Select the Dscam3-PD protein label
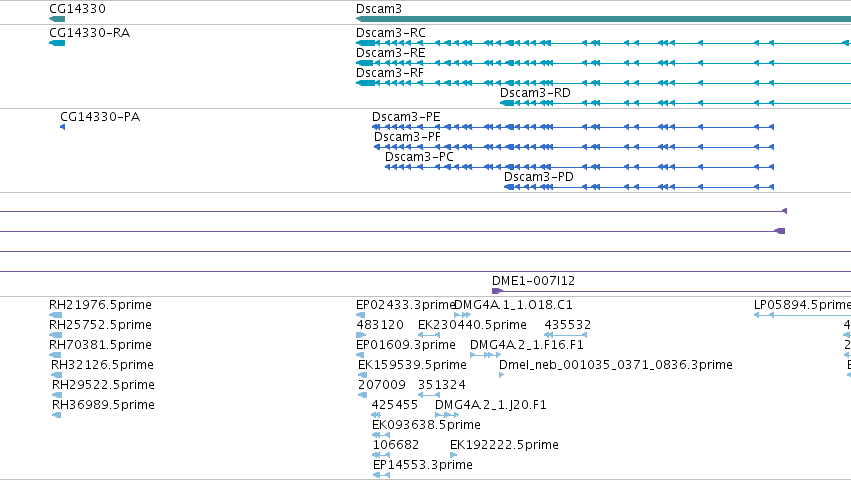The image size is (851, 480). [x=539, y=177]
